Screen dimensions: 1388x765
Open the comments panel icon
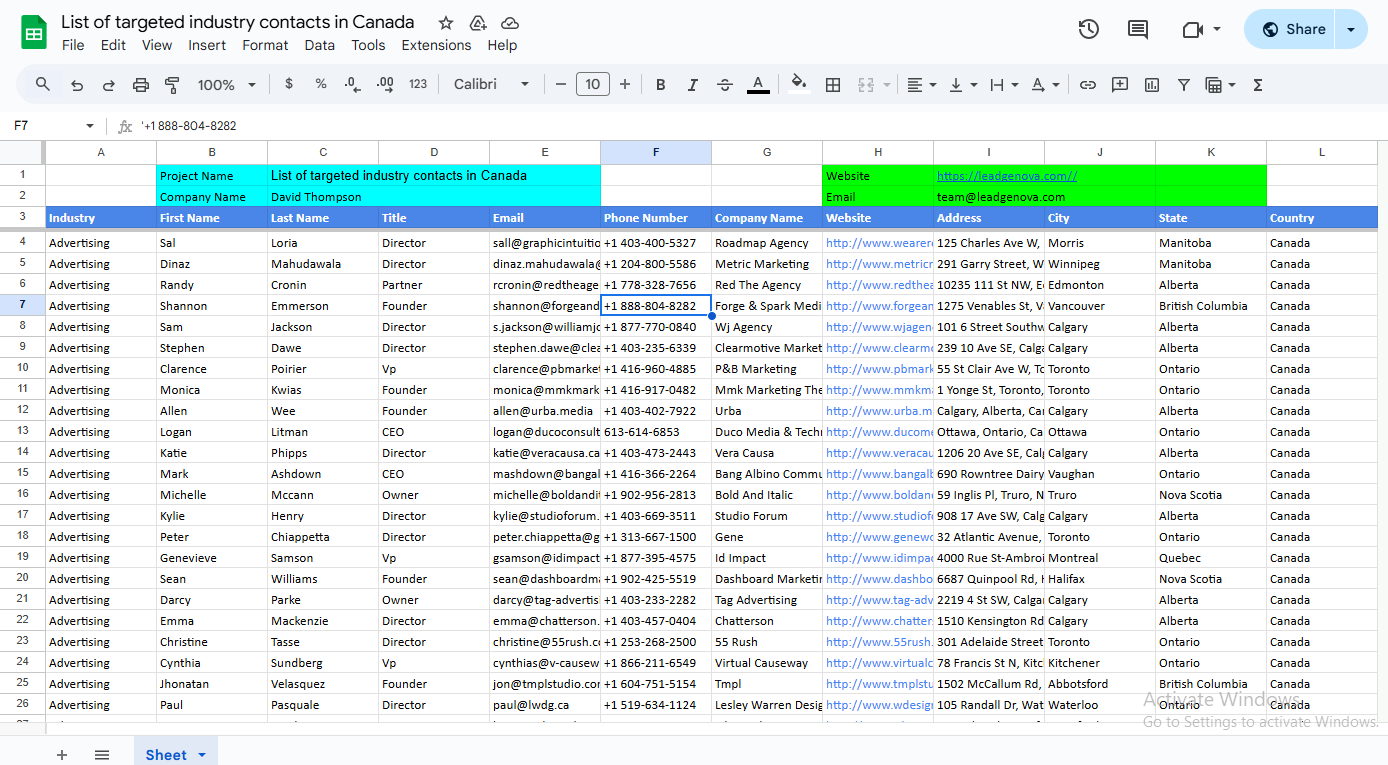1138,29
